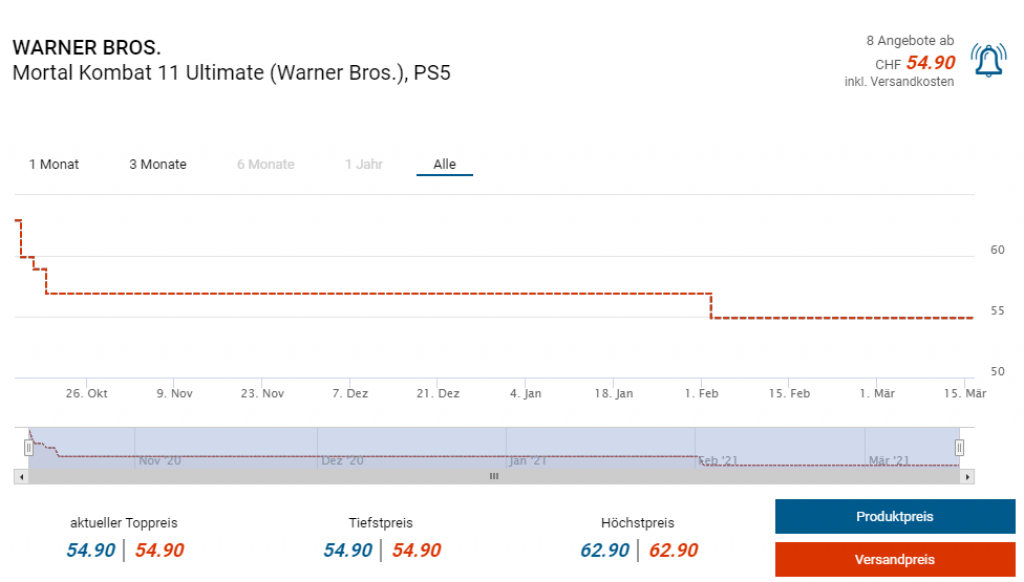
Task: Click the CHF 54.90 offer price
Action: pos(930,63)
